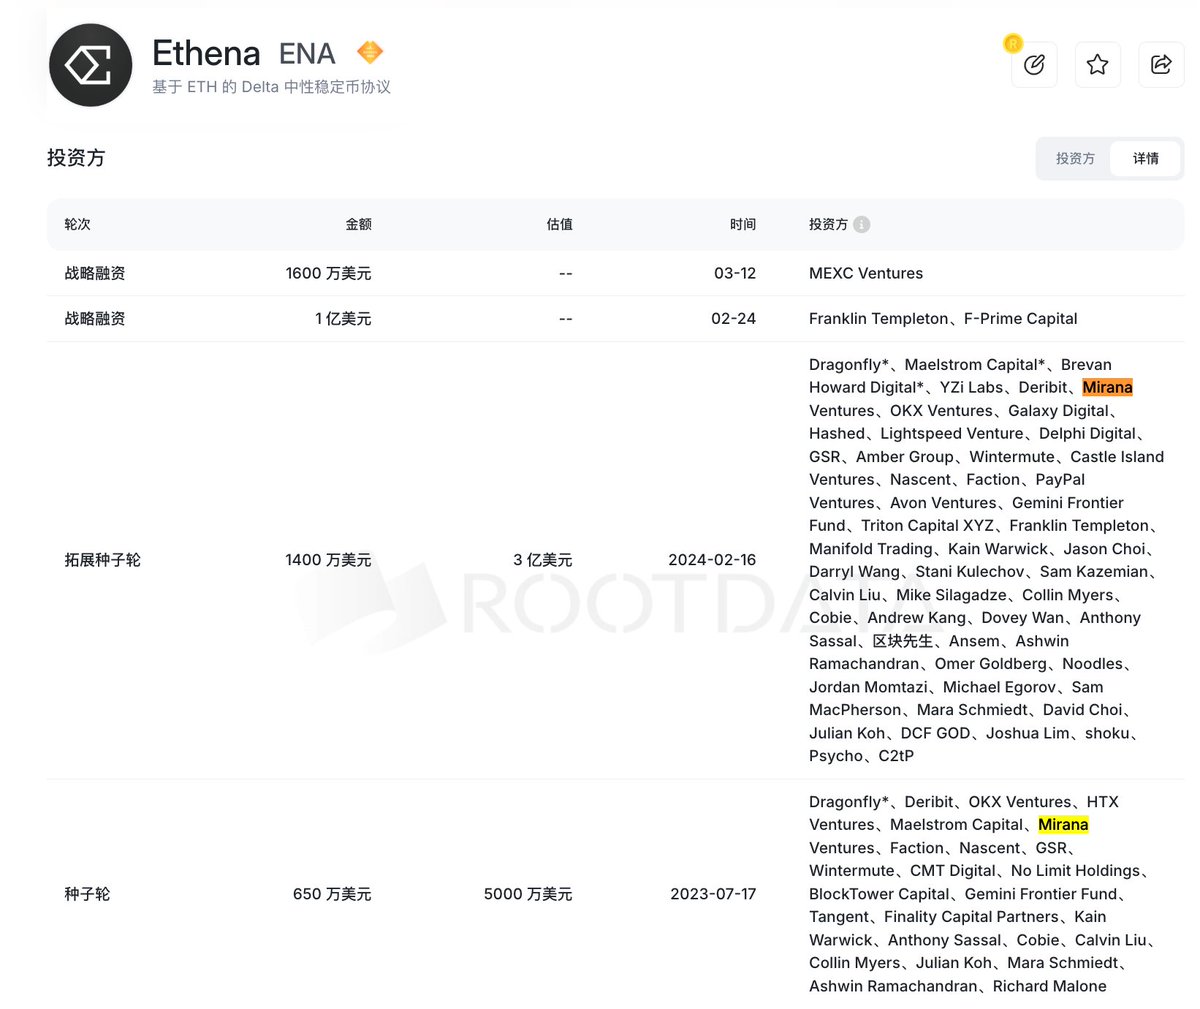Open Richard Malone investor link
The height and width of the screenshot is (1009, 1200).
1050,986
